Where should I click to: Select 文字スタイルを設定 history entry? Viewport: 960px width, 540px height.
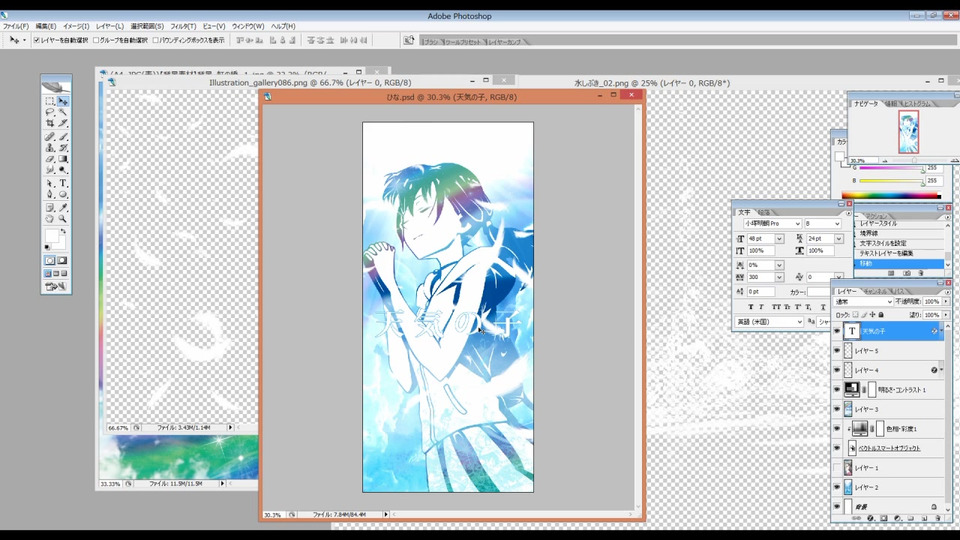(899, 243)
